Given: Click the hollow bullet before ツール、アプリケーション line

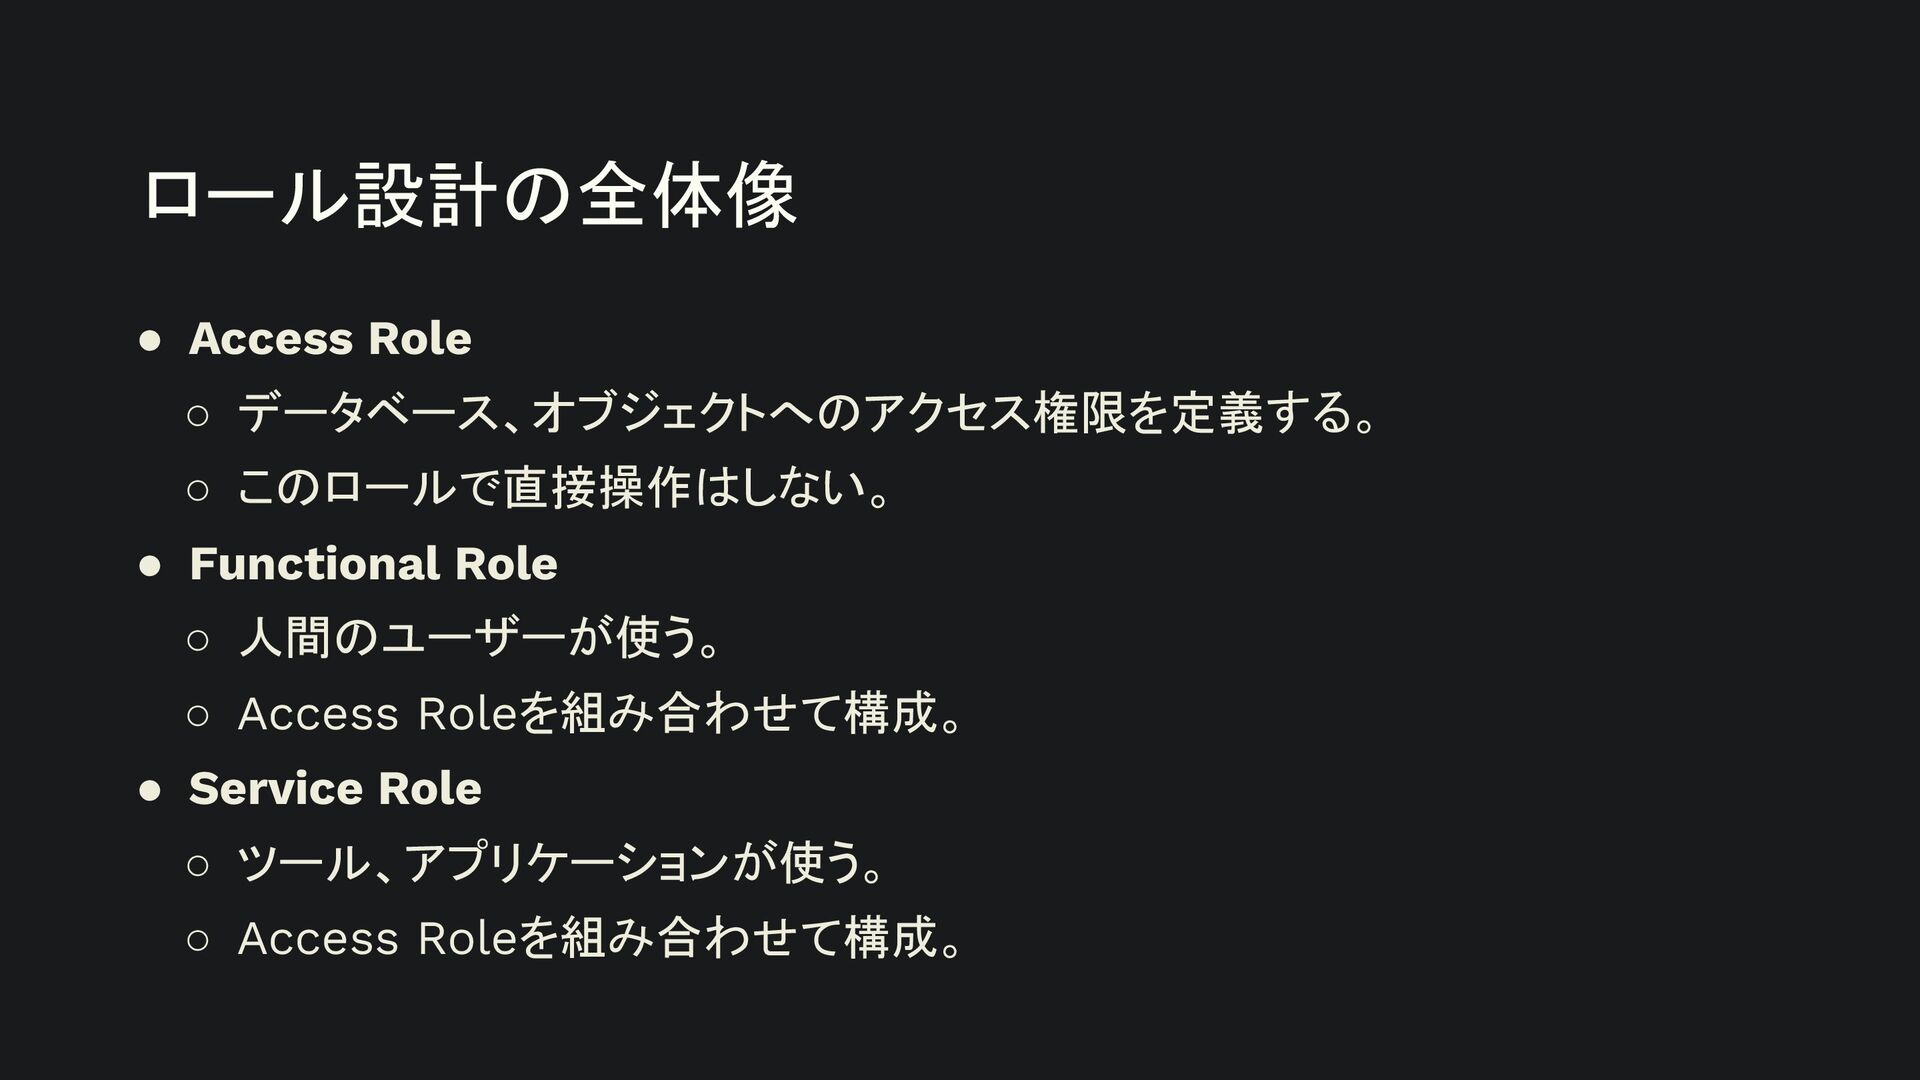Looking at the screenshot, I should (197, 866).
